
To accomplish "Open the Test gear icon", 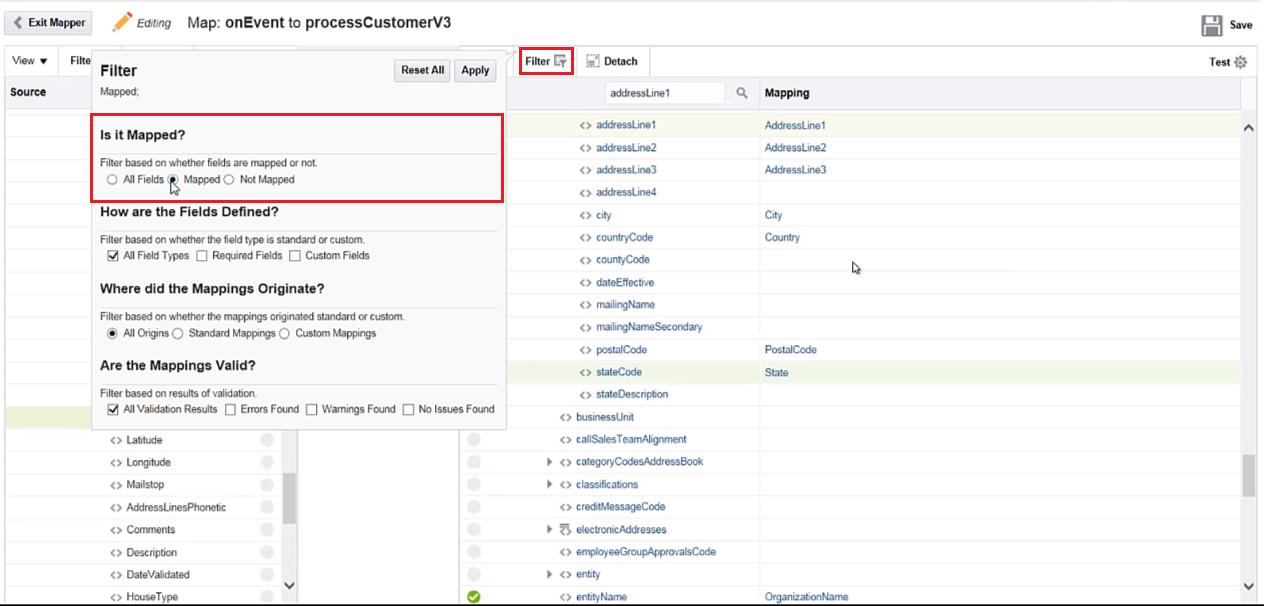I will tap(1241, 62).
